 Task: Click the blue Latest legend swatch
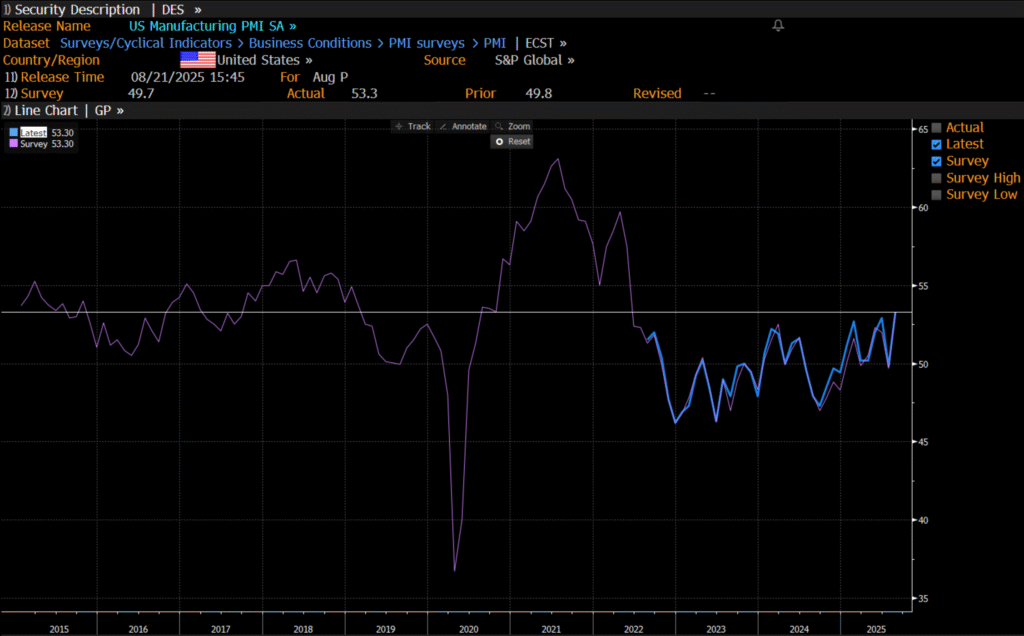tap(13, 133)
